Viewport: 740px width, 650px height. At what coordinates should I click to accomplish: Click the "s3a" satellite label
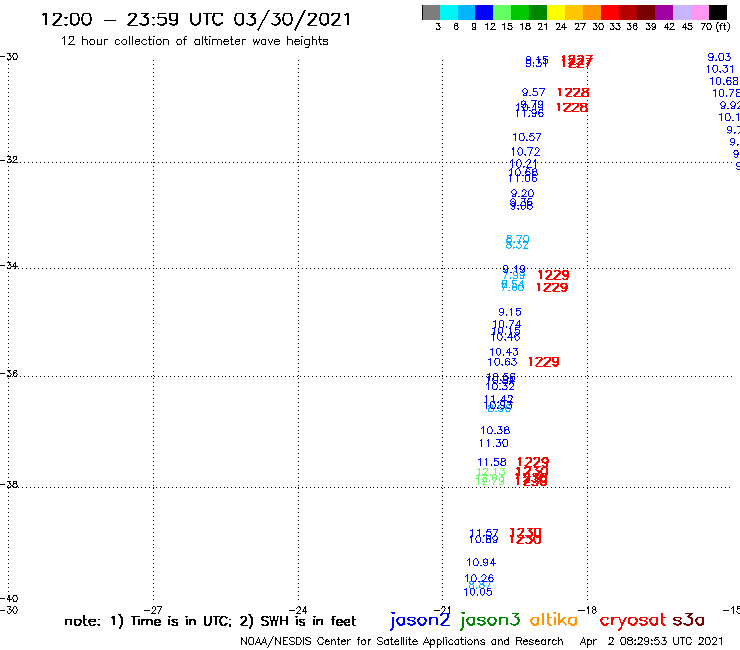coord(688,620)
